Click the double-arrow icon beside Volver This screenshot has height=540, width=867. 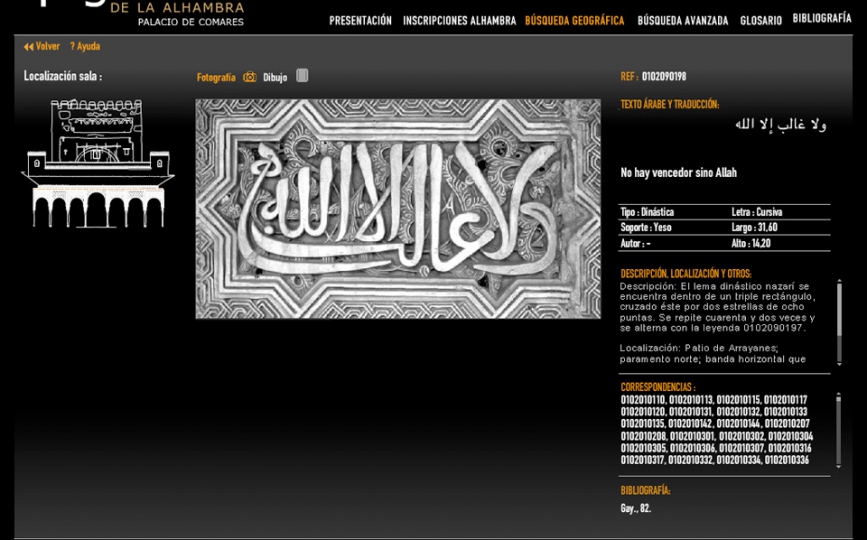coord(29,47)
